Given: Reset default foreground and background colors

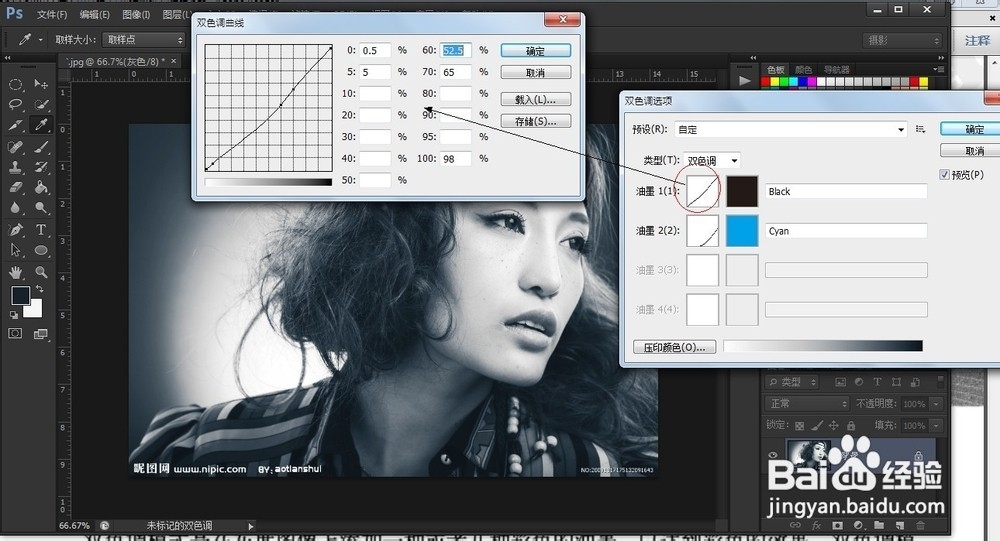Looking at the screenshot, I should pos(14,315).
